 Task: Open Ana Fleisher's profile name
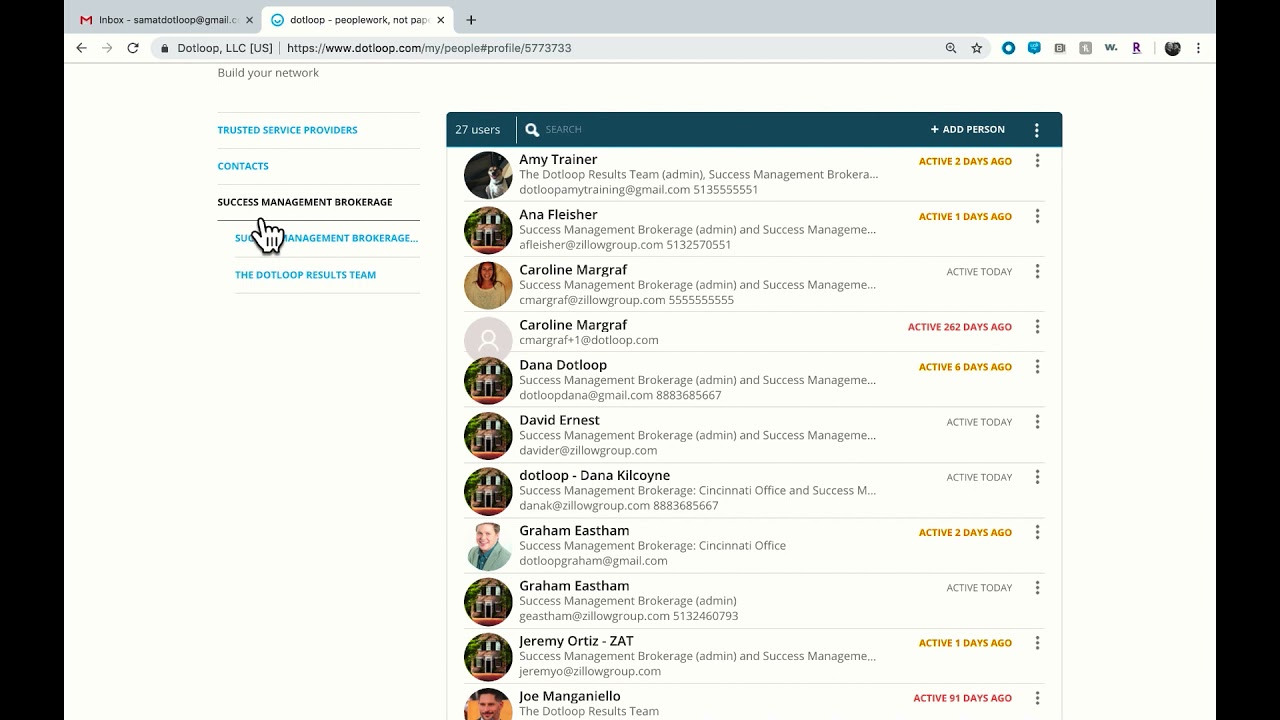[558, 214]
